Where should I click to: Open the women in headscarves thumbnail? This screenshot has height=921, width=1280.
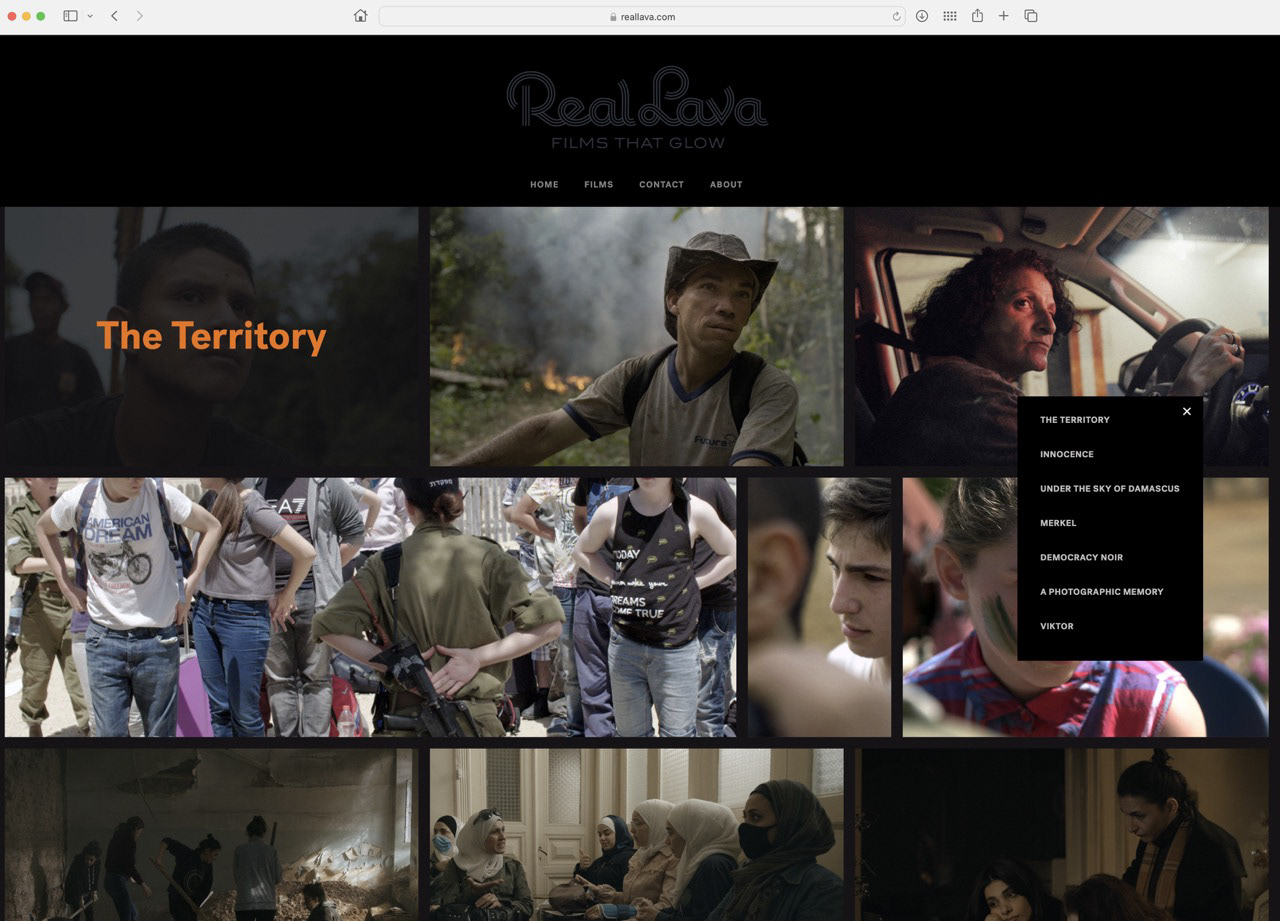coord(637,834)
